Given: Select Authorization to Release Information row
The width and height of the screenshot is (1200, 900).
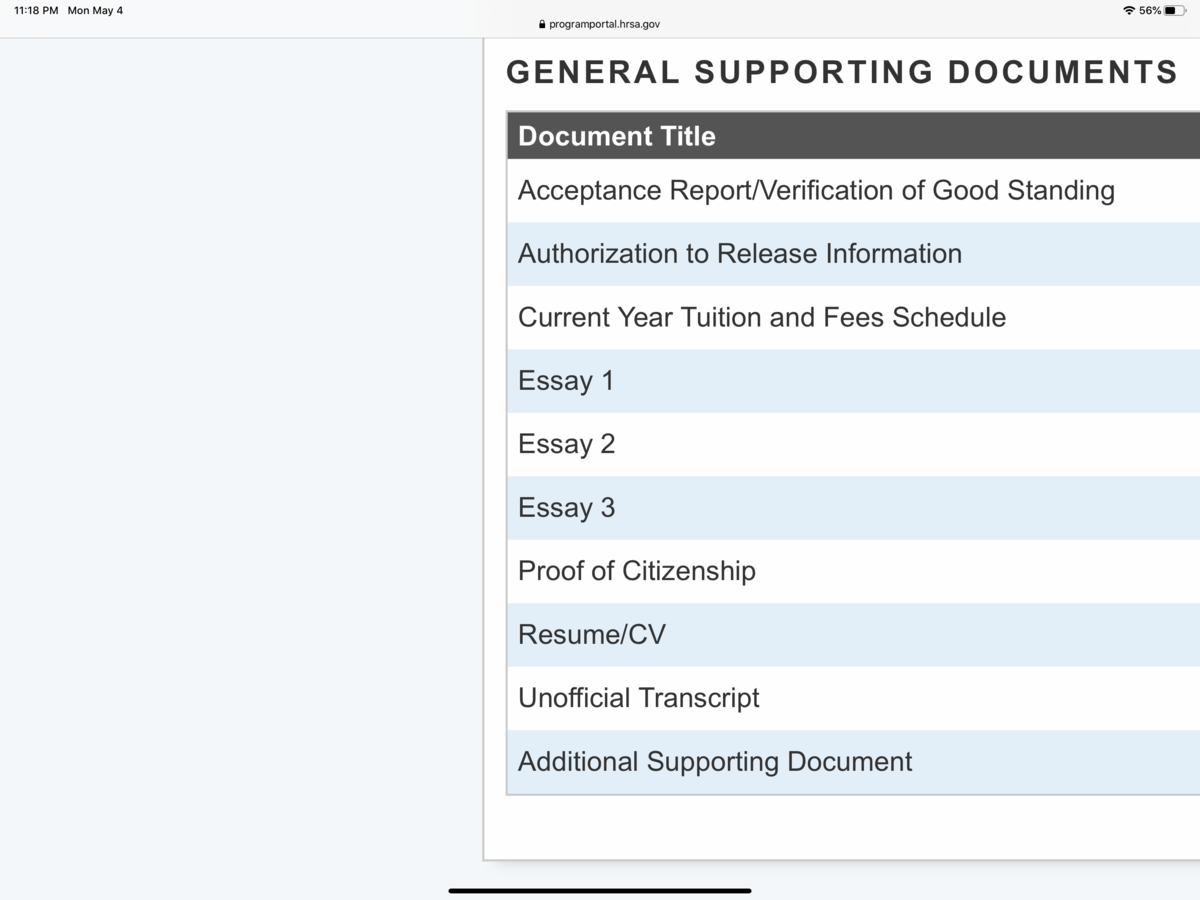Looking at the screenshot, I should pos(740,254).
